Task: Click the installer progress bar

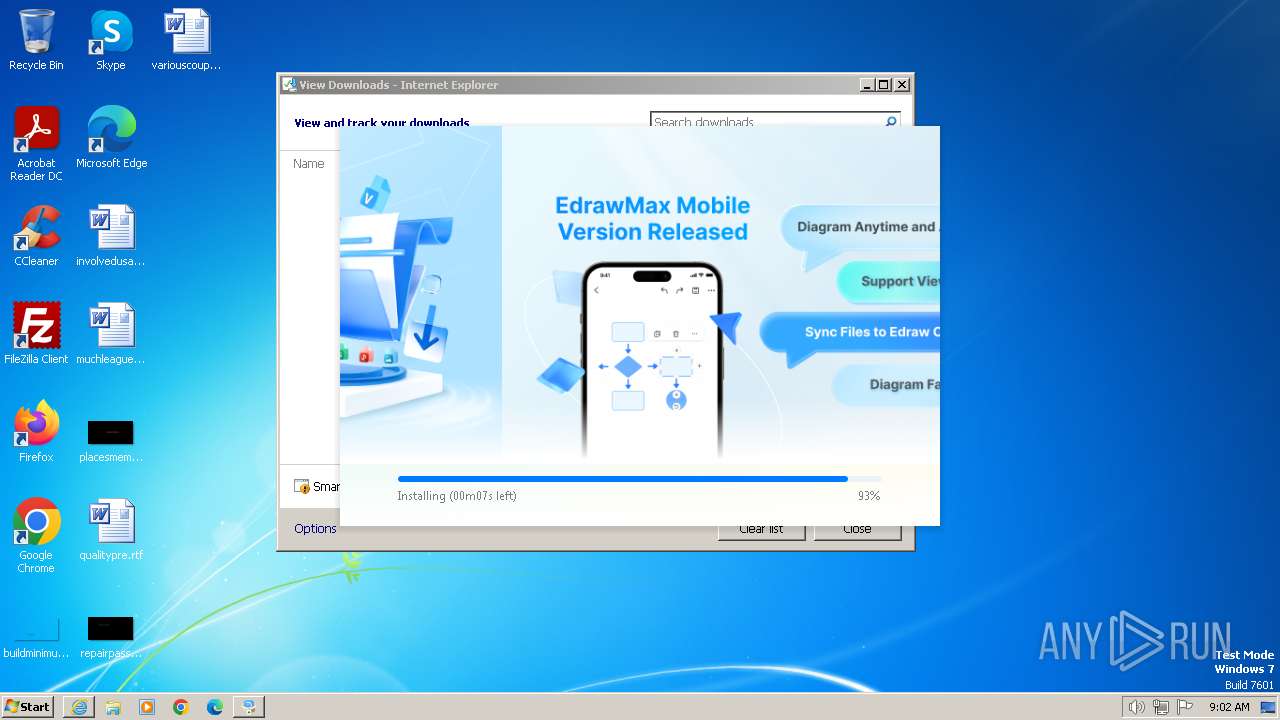Action: click(x=639, y=479)
